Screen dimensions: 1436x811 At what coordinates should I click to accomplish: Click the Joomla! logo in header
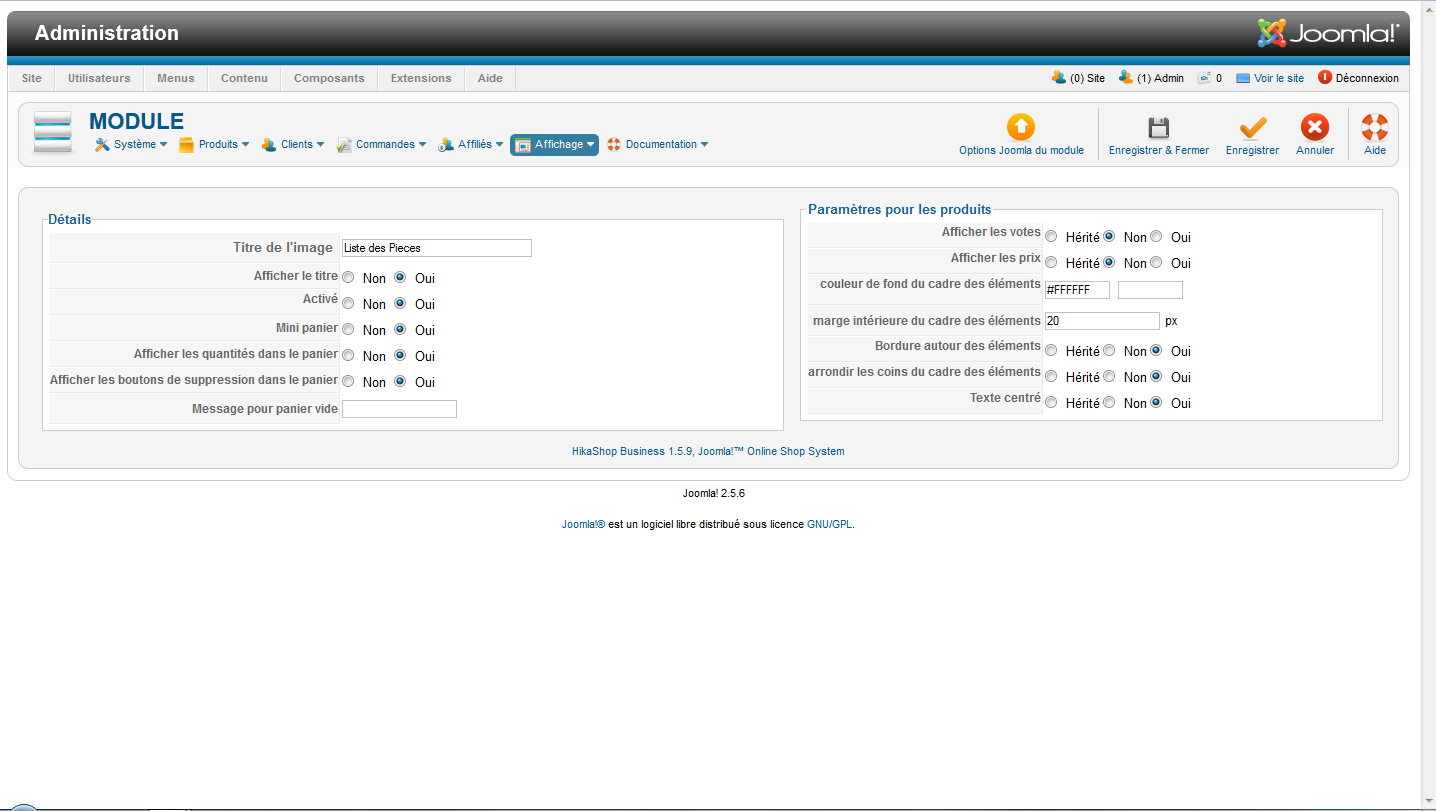1328,33
